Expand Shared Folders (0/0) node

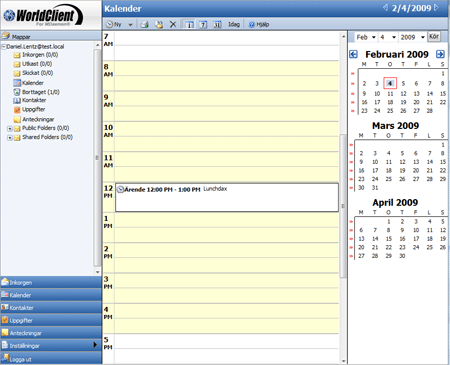coord(10,137)
